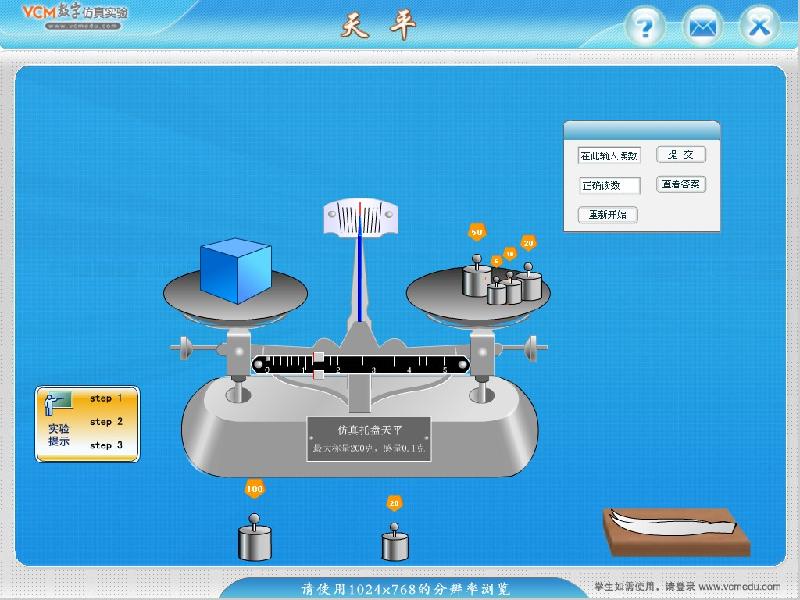Pick the 20g weight below the balance
This screenshot has height=600, width=800.
[395, 545]
